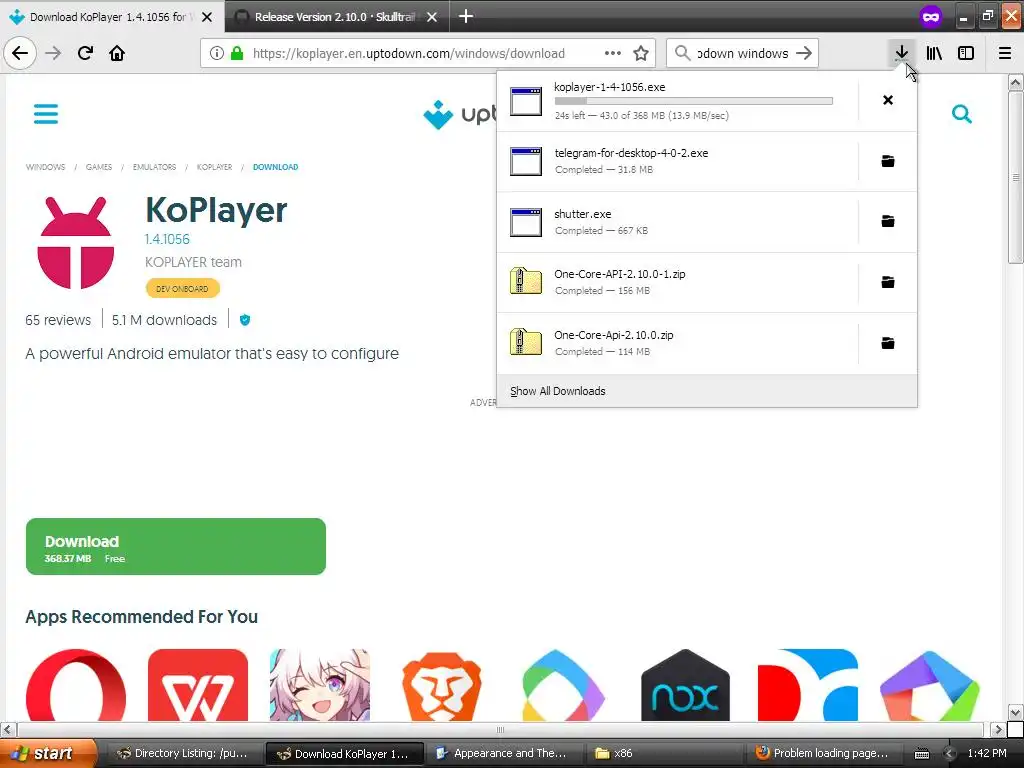Click the blue security shield badge
1024x768 pixels.
coord(245,320)
